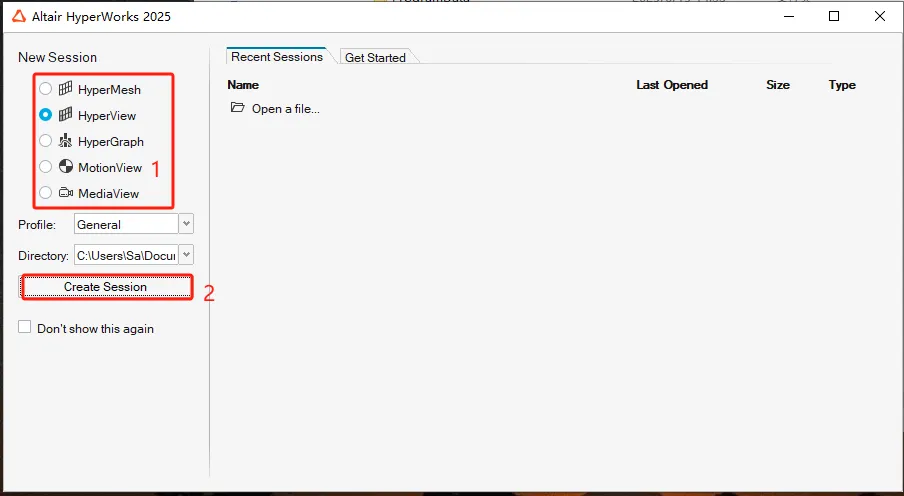Click the open folder icon
The height and width of the screenshot is (496, 904).
click(x=238, y=107)
